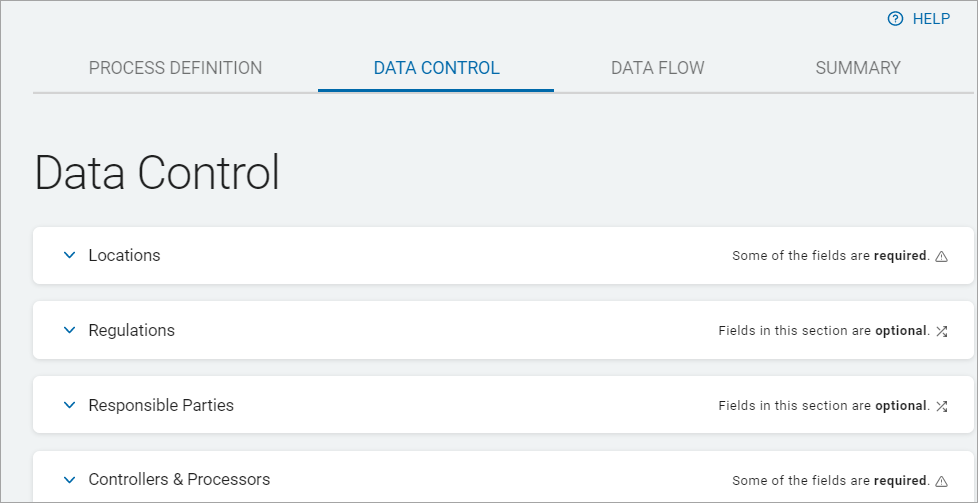978x503 pixels.
Task: Click the Responsible Parties section title
Action: 161,405
